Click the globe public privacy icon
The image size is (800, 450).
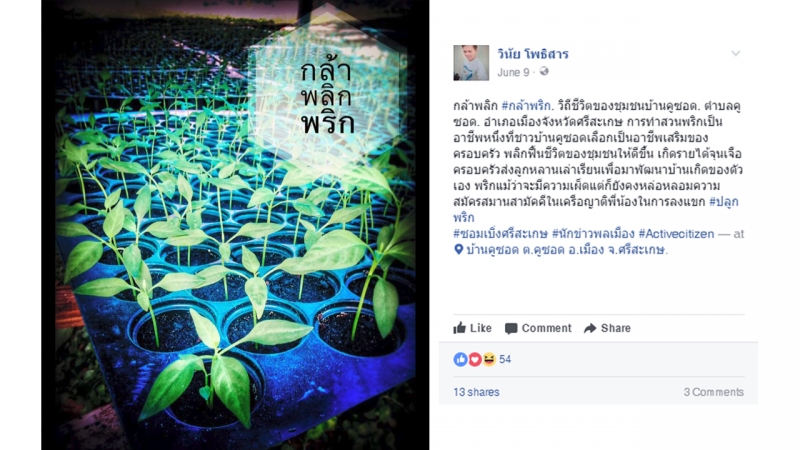pos(544,71)
